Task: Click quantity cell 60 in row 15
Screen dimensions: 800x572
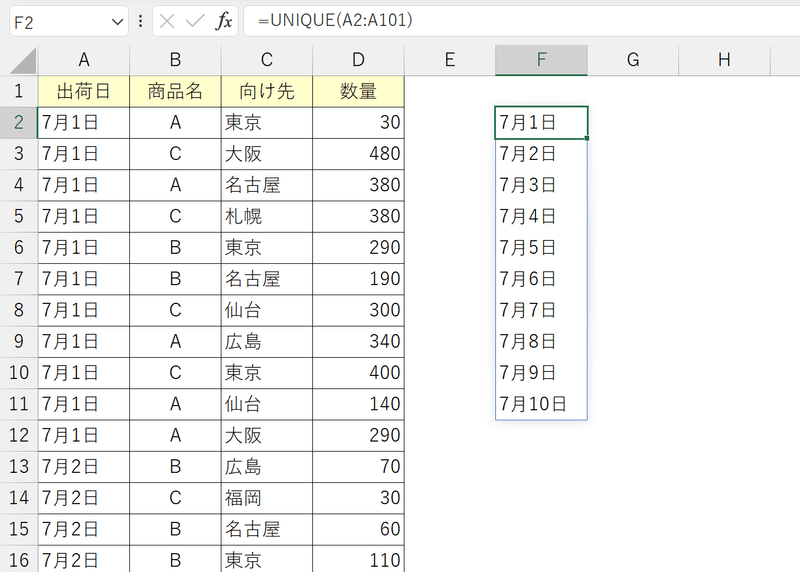Action: pyautogui.click(x=358, y=529)
